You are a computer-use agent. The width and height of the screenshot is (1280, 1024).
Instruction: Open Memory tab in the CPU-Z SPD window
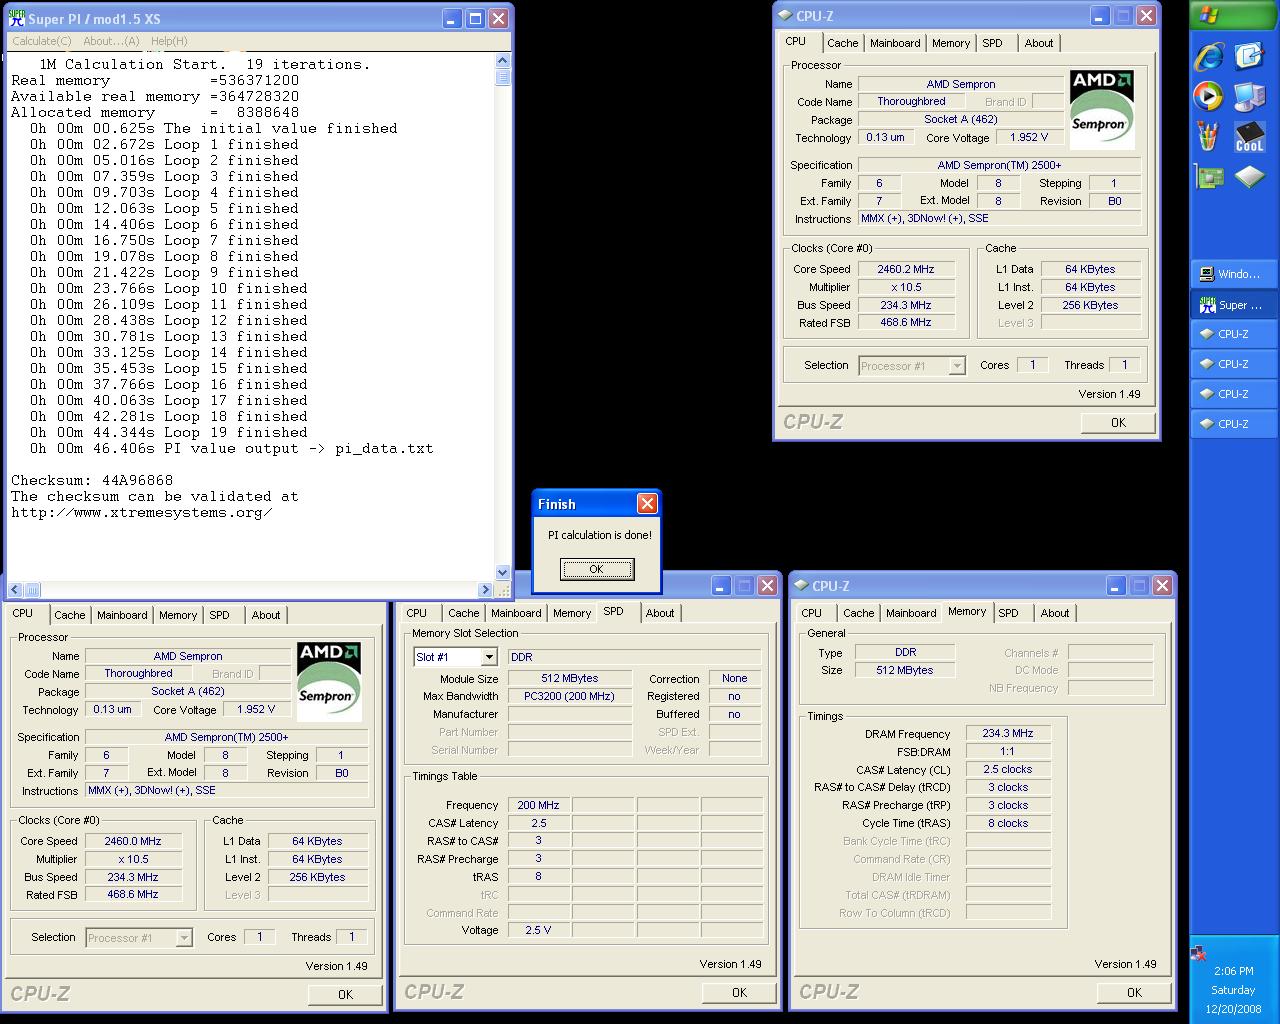(x=572, y=613)
